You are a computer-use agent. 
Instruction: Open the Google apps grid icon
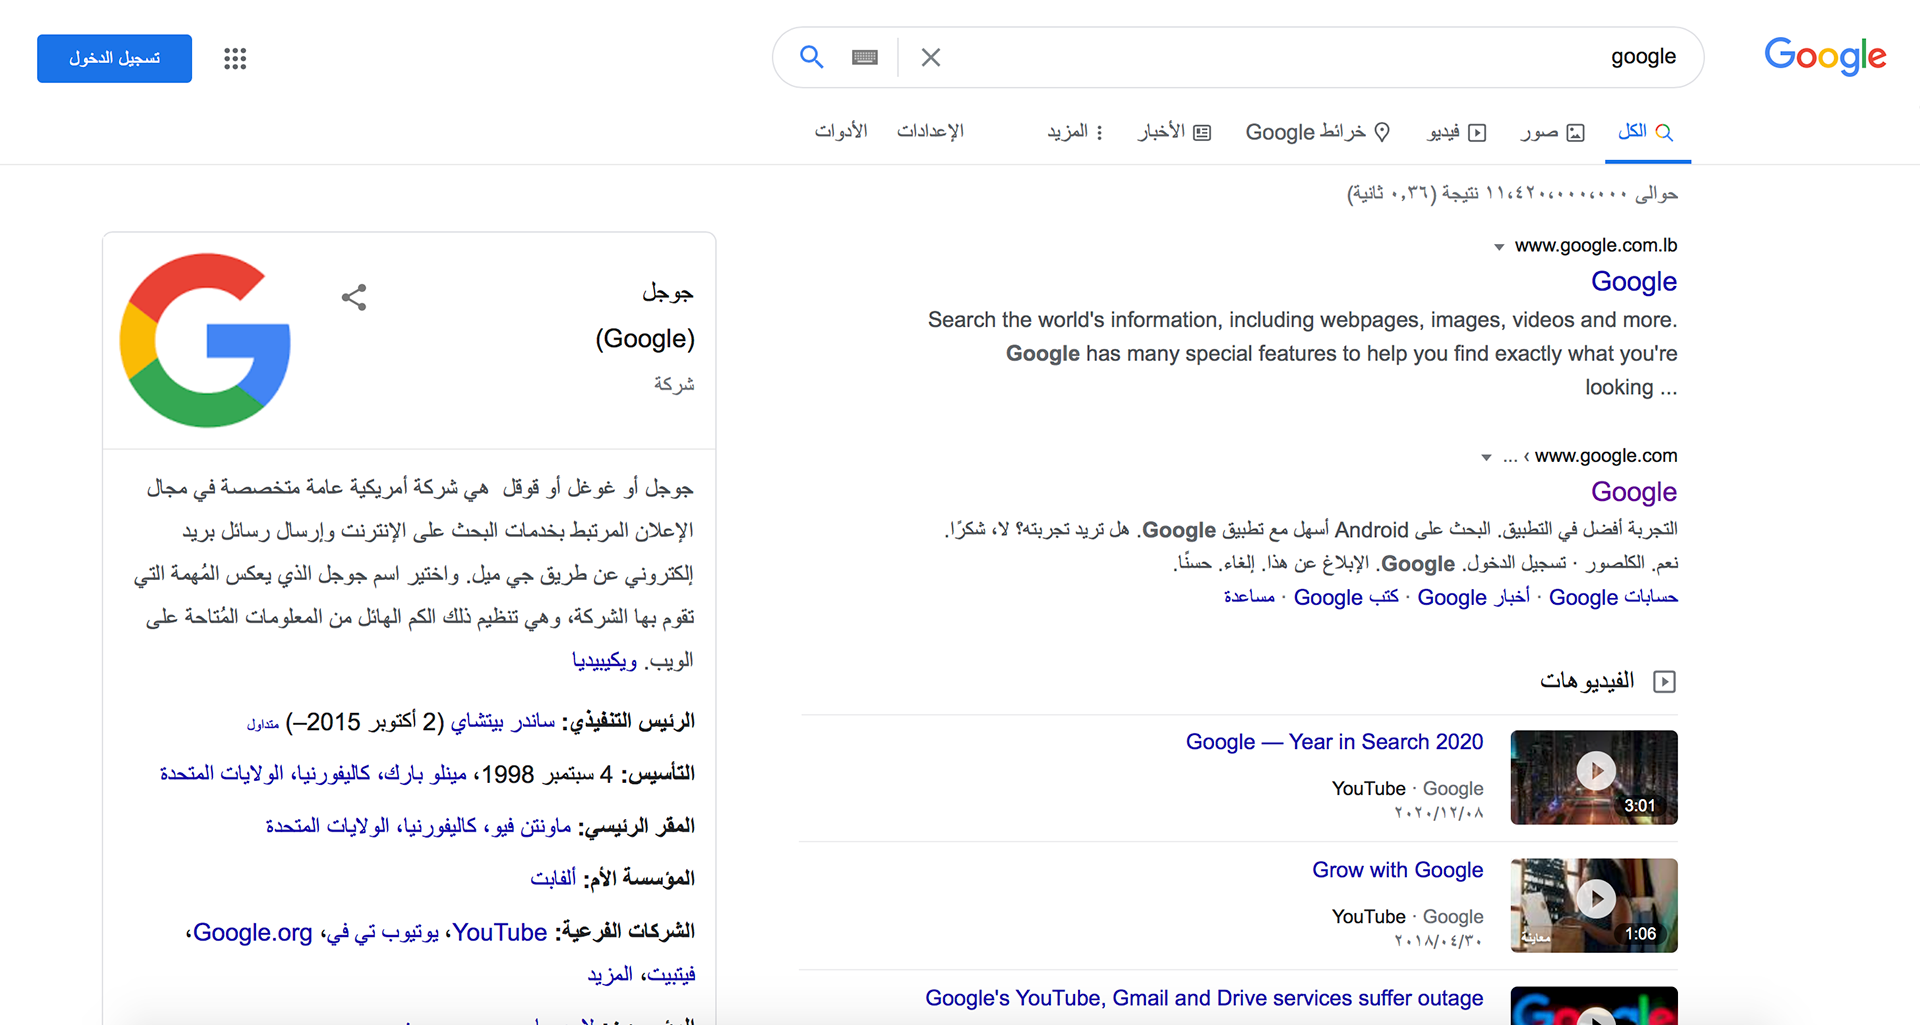235,58
